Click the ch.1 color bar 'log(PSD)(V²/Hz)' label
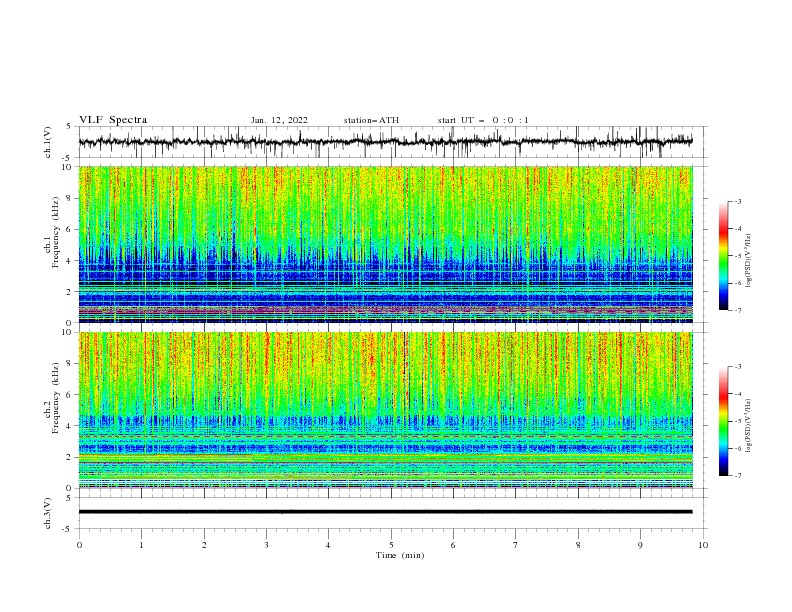 pyautogui.click(x=749, y=261)
